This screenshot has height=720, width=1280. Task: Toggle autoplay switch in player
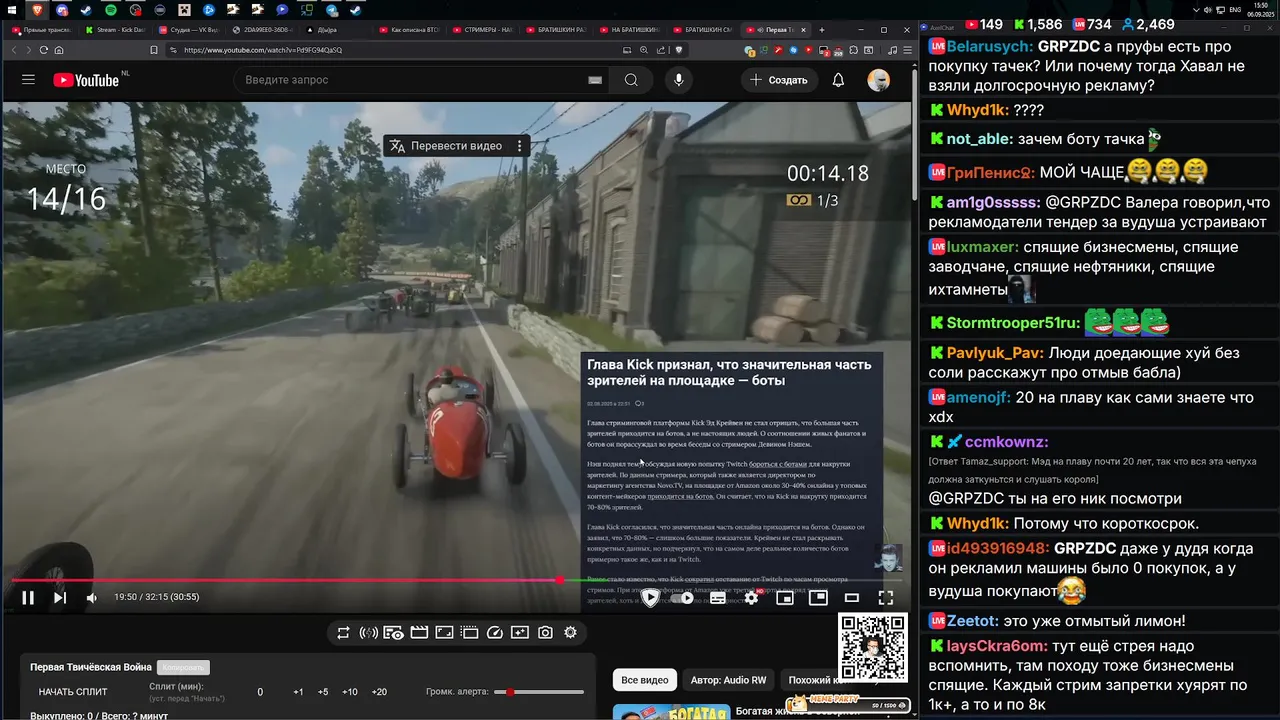tap(682, 598)
